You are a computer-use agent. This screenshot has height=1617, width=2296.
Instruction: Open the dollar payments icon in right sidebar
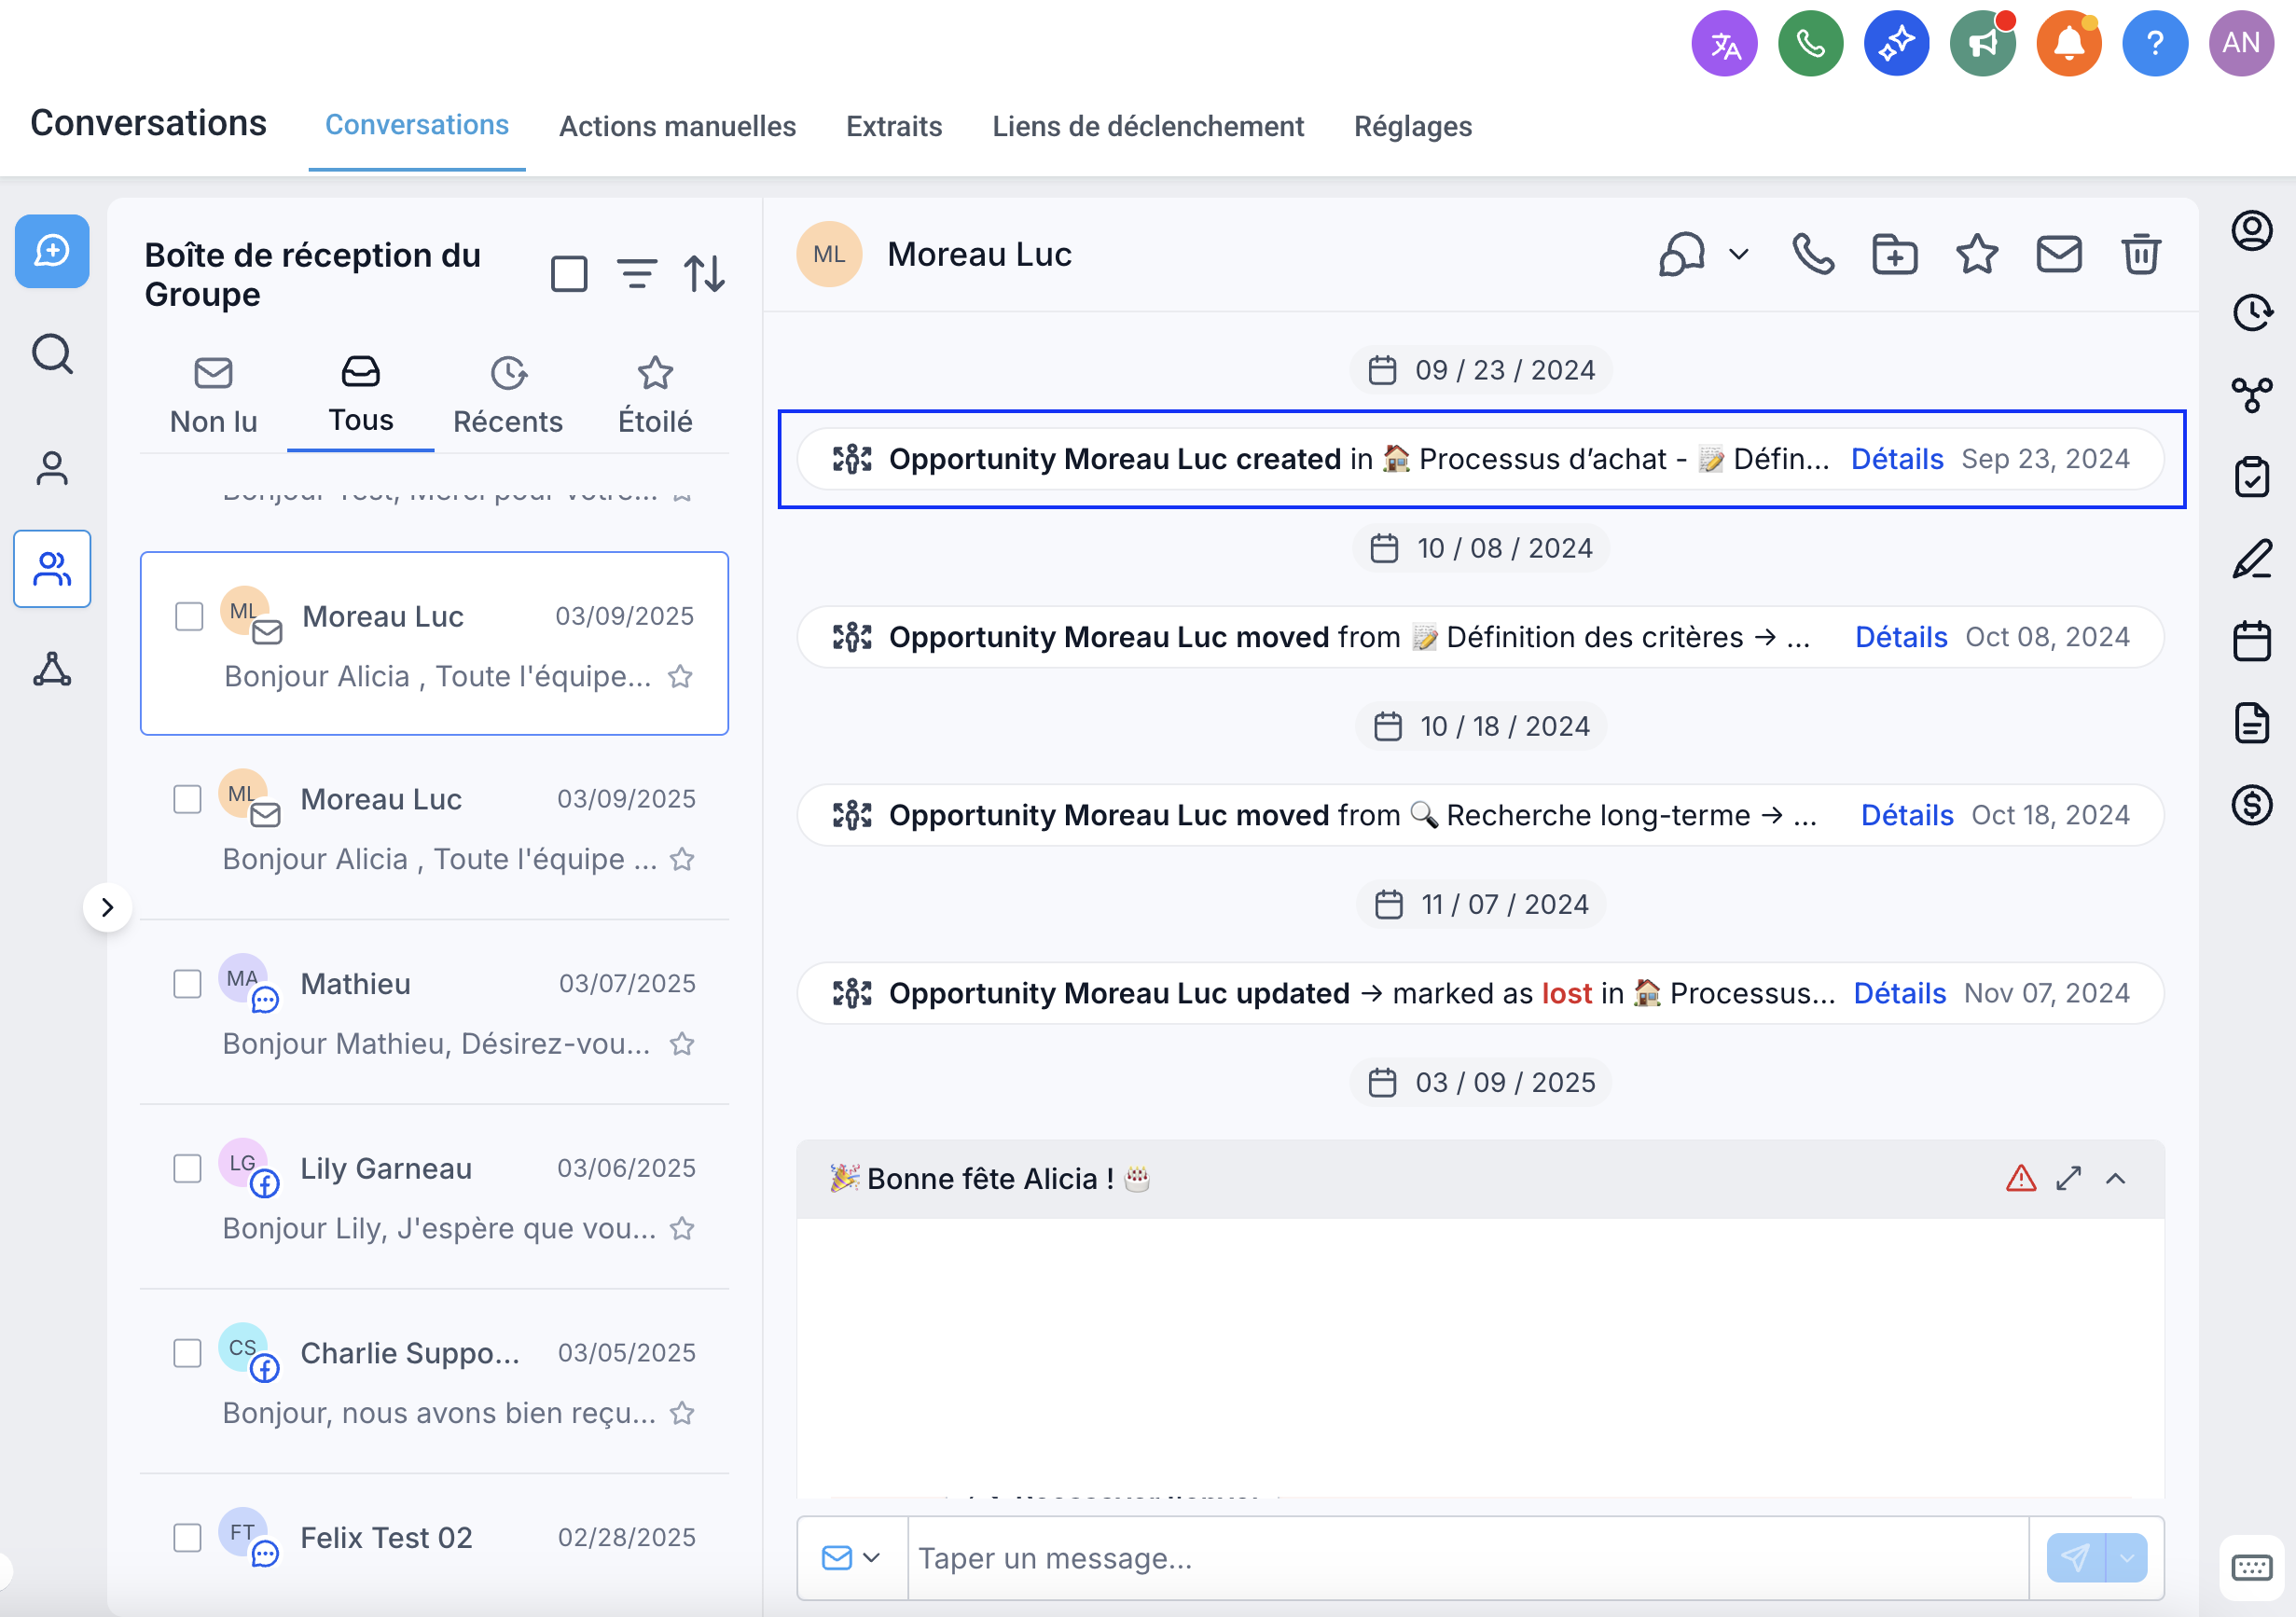pyautogui.click(x=2251, y=805)
